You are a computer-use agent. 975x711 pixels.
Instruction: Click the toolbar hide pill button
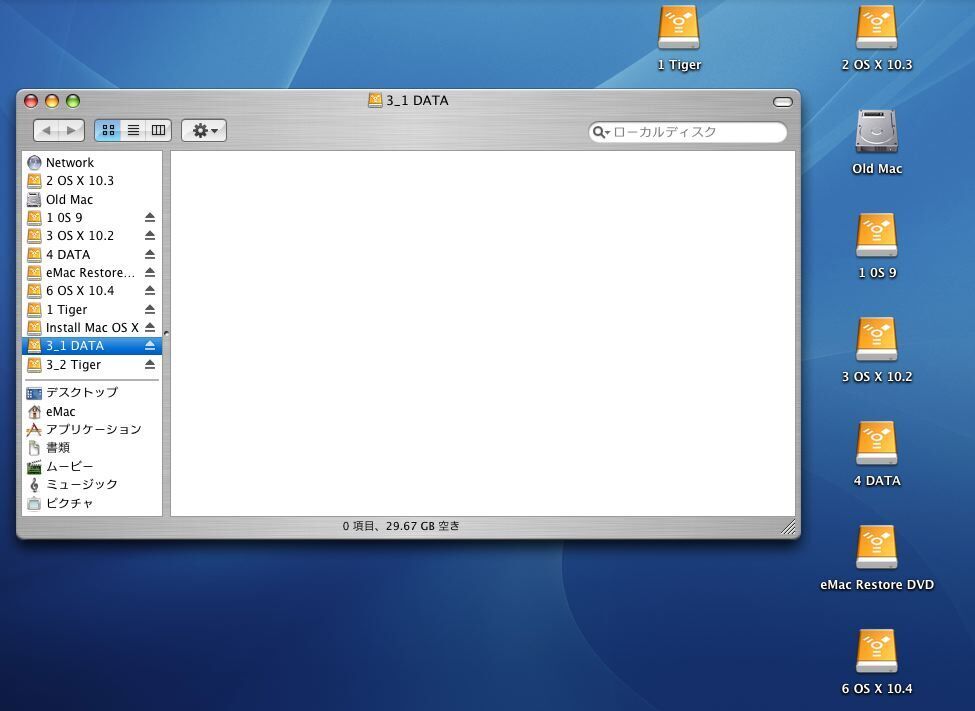(x=783, y=101)
